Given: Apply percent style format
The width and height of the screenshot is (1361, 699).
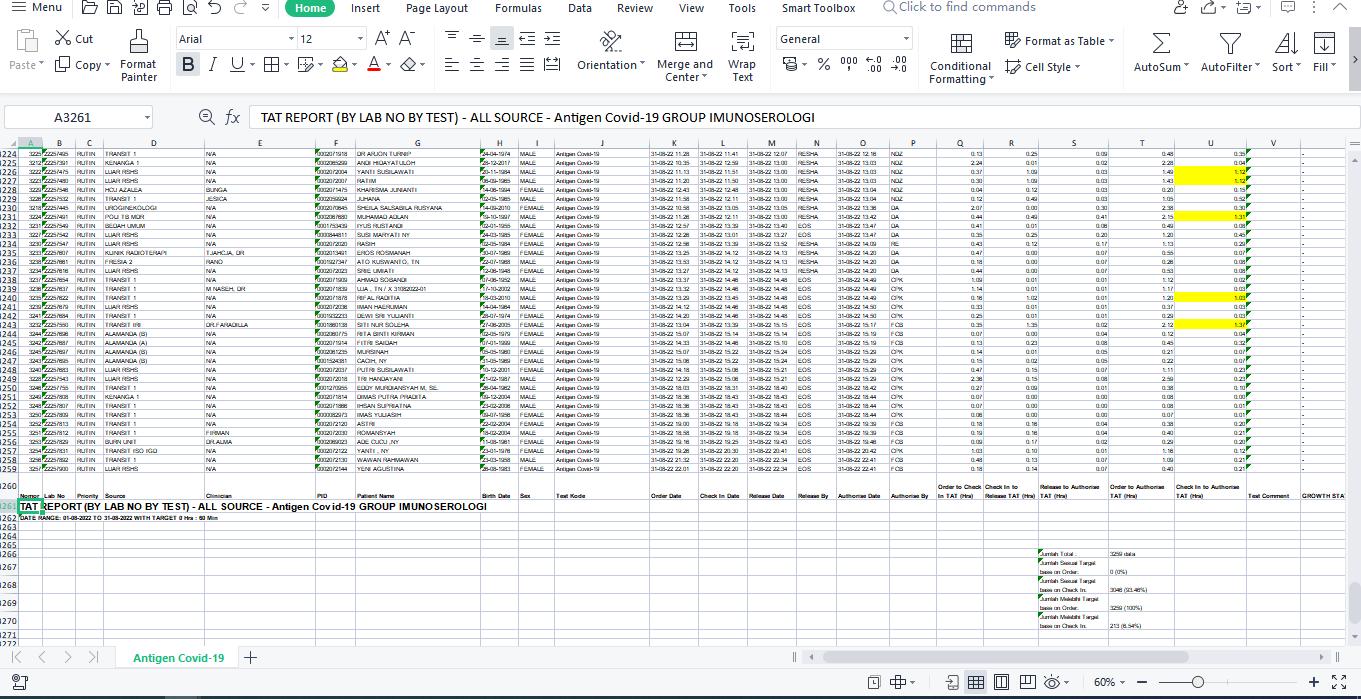Looking at the screenshot, I should click(823, 64).
